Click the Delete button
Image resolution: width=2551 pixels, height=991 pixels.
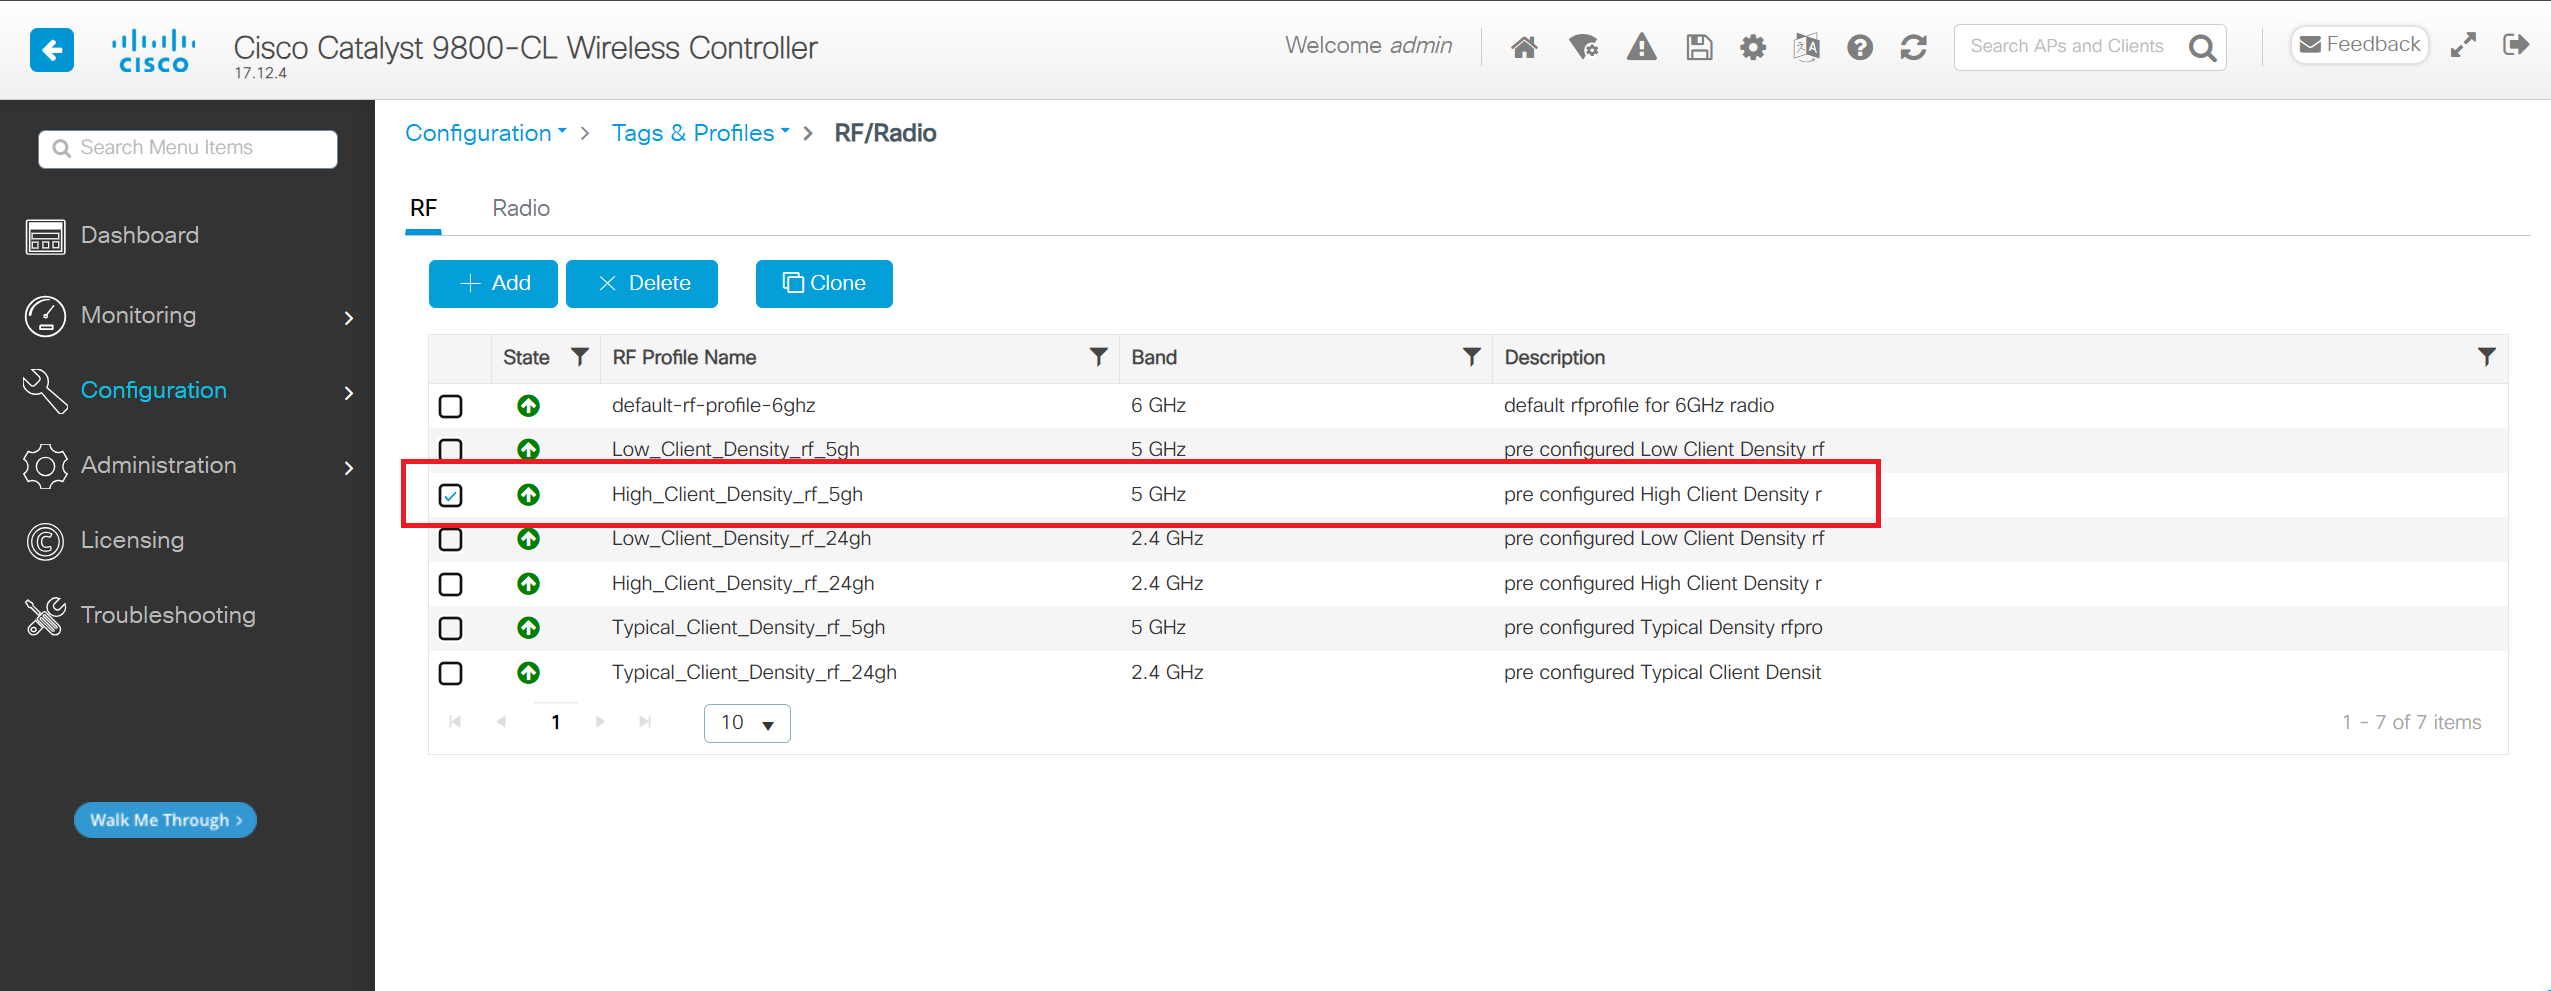pyautogui.click(x=642, y=284)
